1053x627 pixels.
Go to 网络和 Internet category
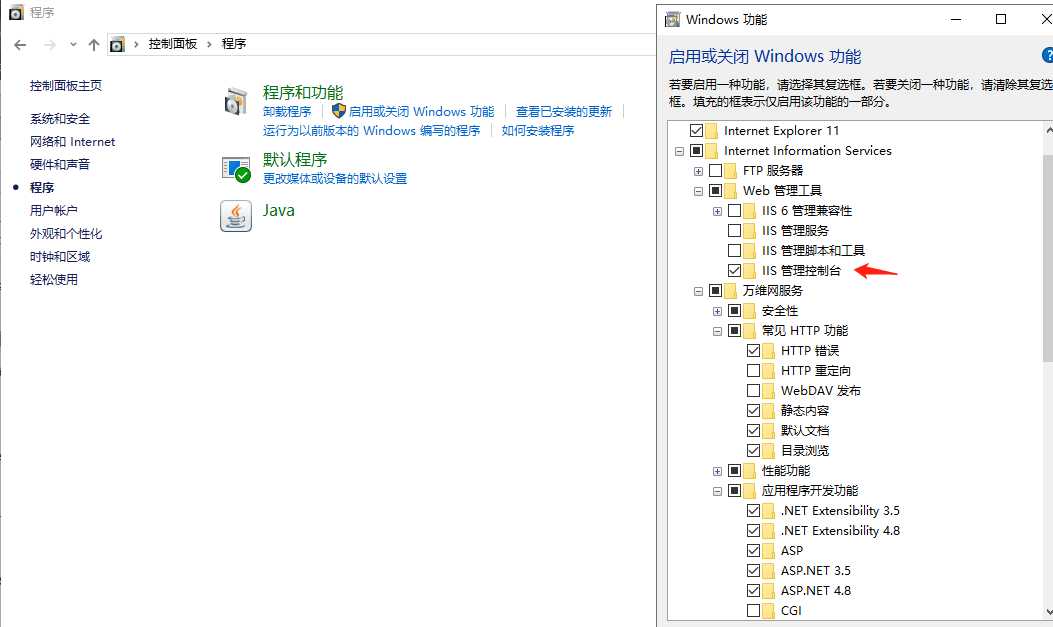(x=73, y=142)
